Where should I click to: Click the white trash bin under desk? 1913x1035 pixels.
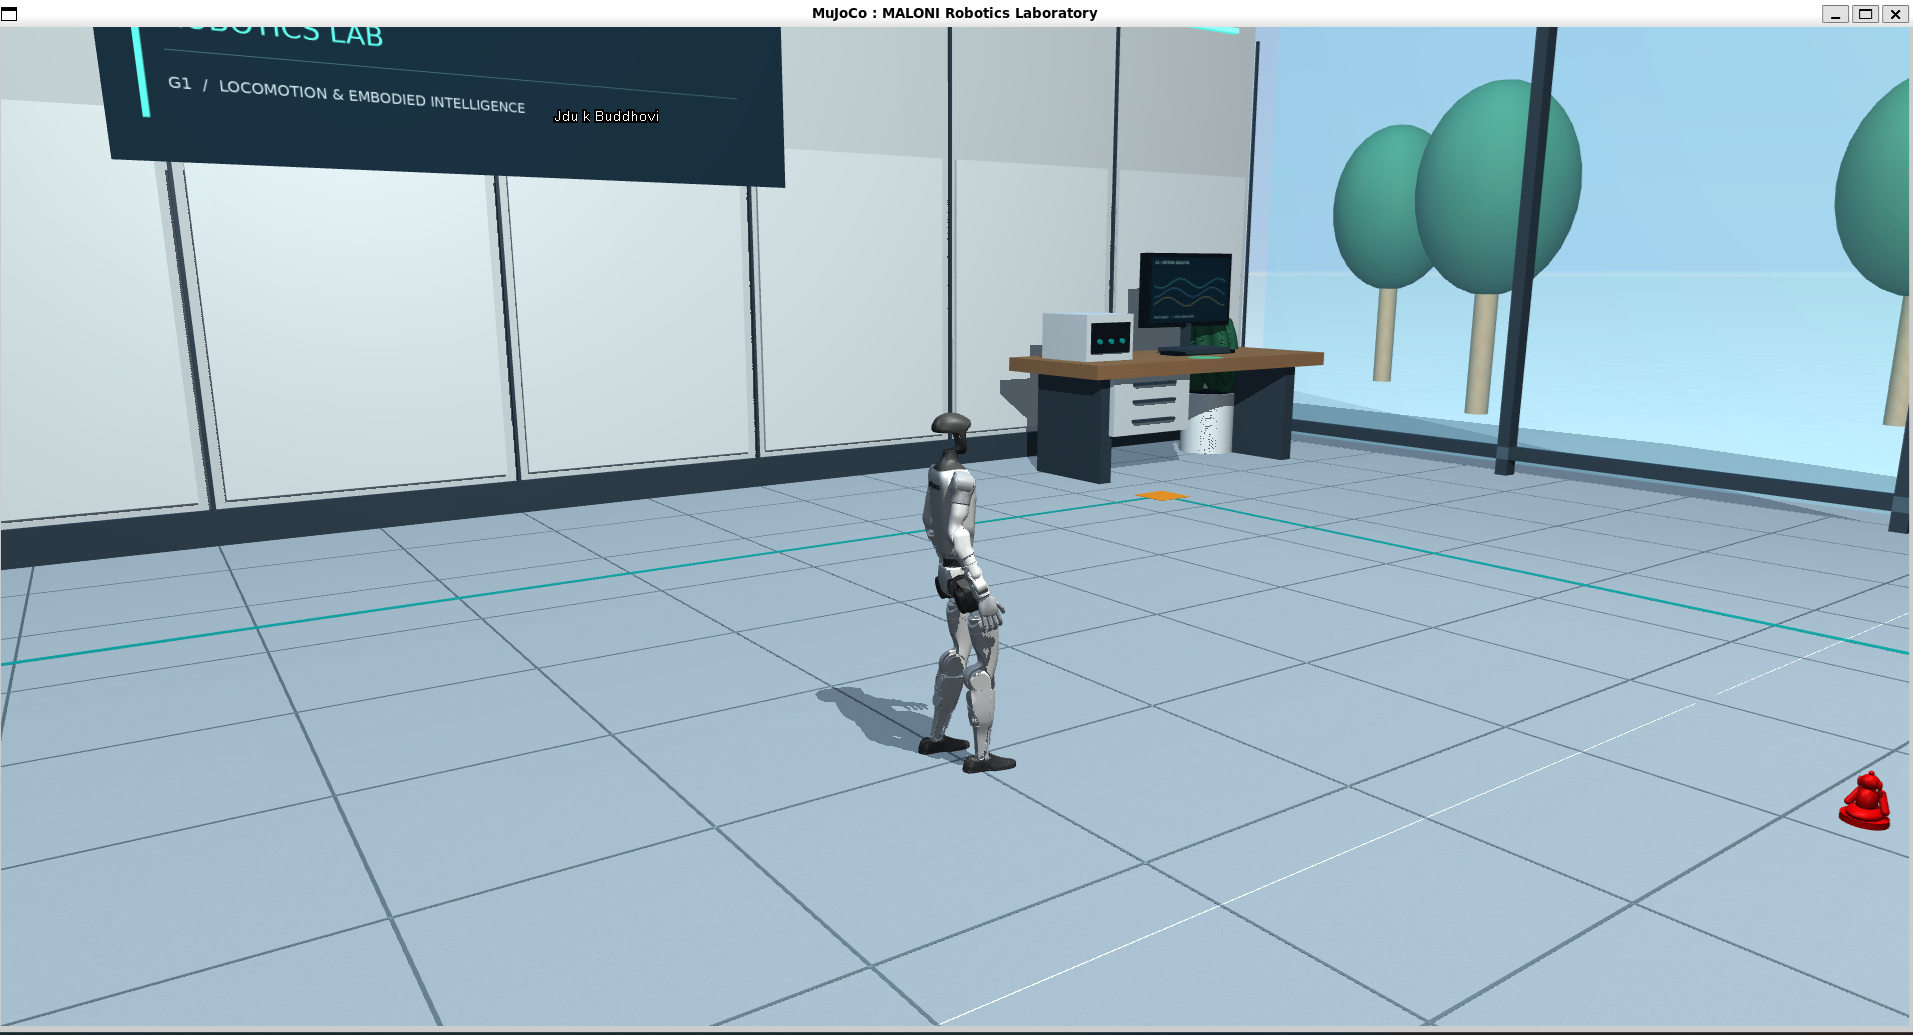tap(1207, 425)
